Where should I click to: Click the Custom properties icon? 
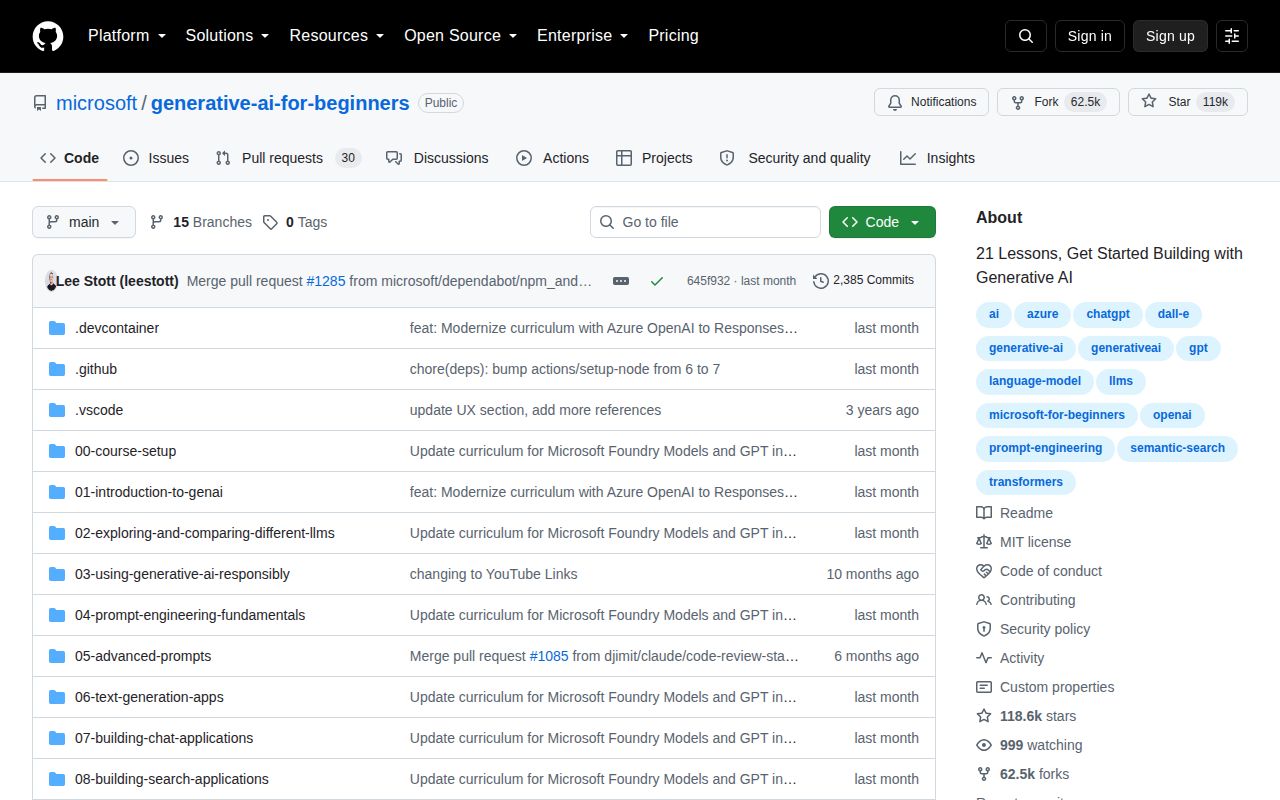[984, 687]
